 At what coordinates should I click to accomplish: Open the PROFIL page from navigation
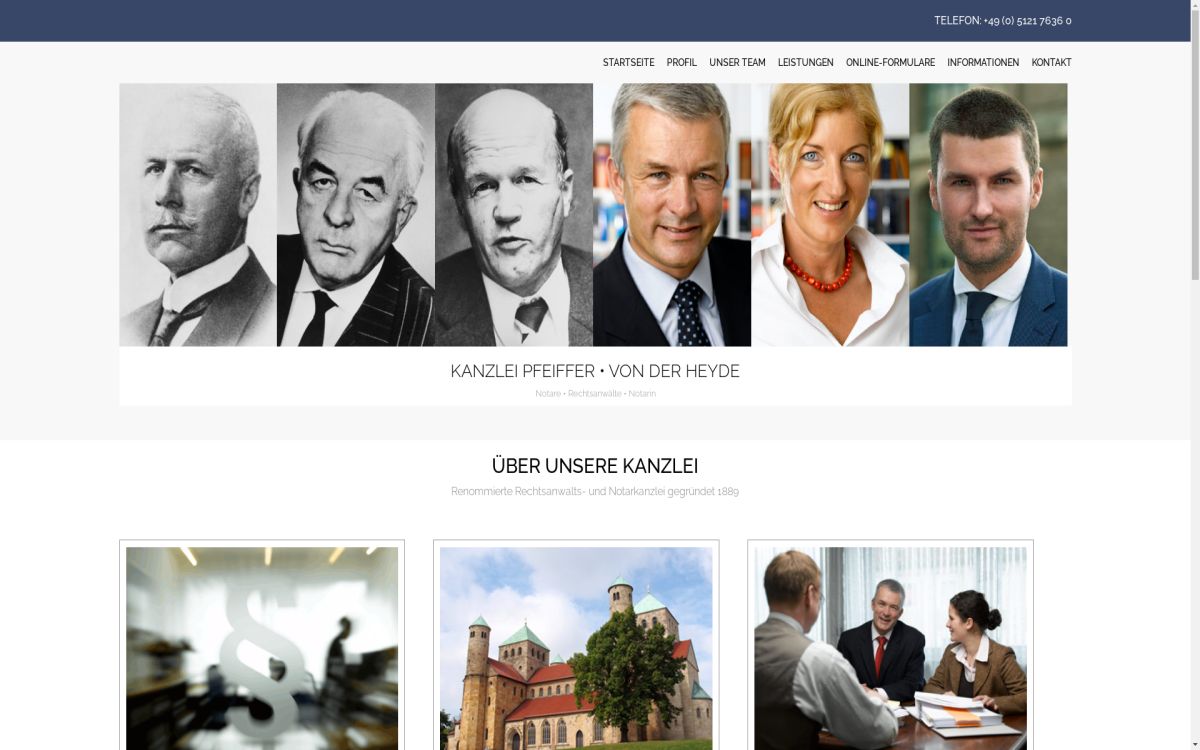[x=682, y=62]
